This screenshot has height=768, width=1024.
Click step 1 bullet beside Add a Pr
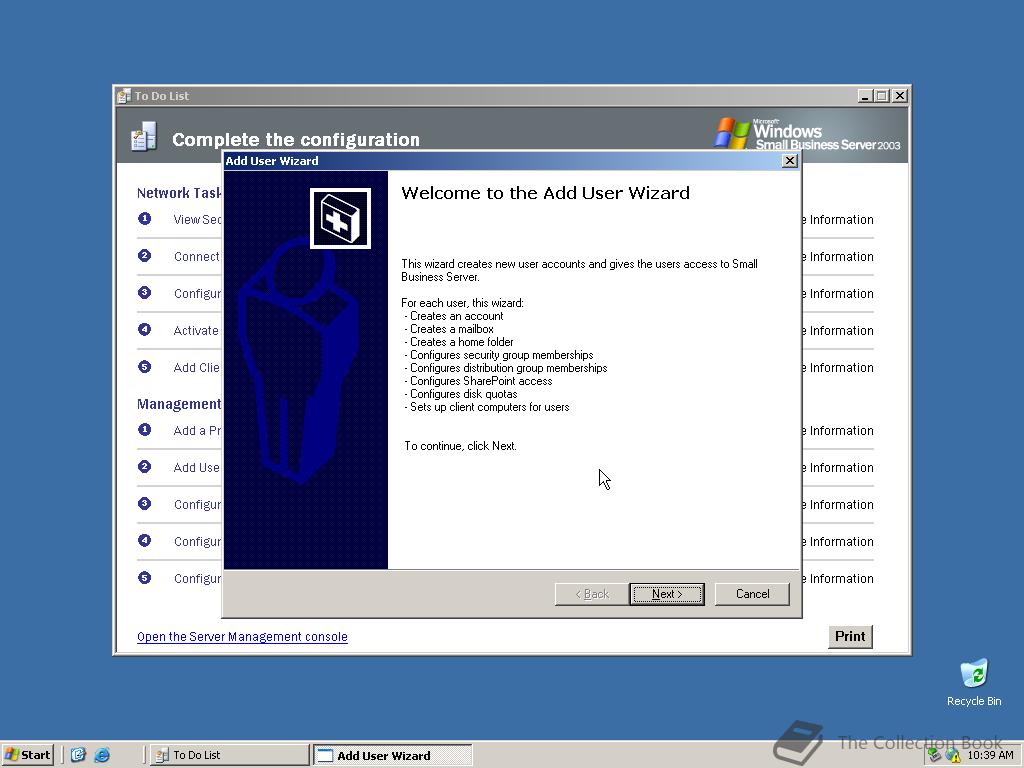pos(144,430)
